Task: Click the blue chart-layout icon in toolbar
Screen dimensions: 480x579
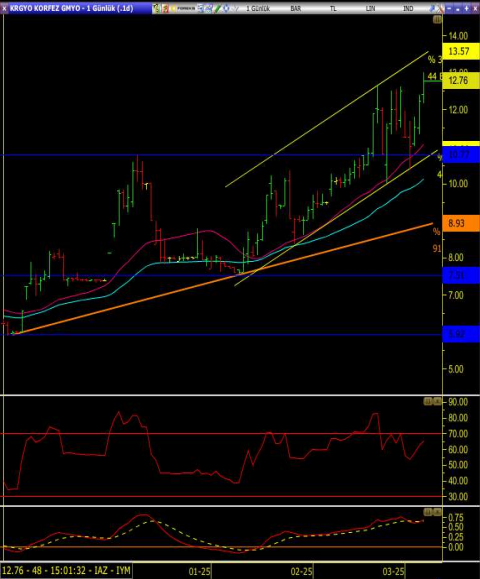Action: tap(200, 8)
